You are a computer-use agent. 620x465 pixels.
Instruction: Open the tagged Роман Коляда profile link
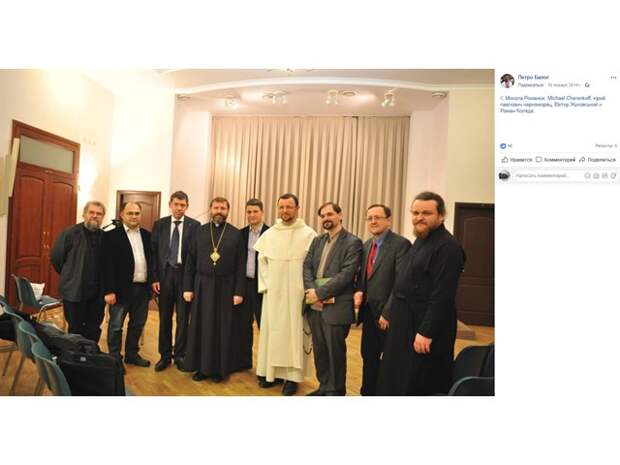click(x=517, y=111)
